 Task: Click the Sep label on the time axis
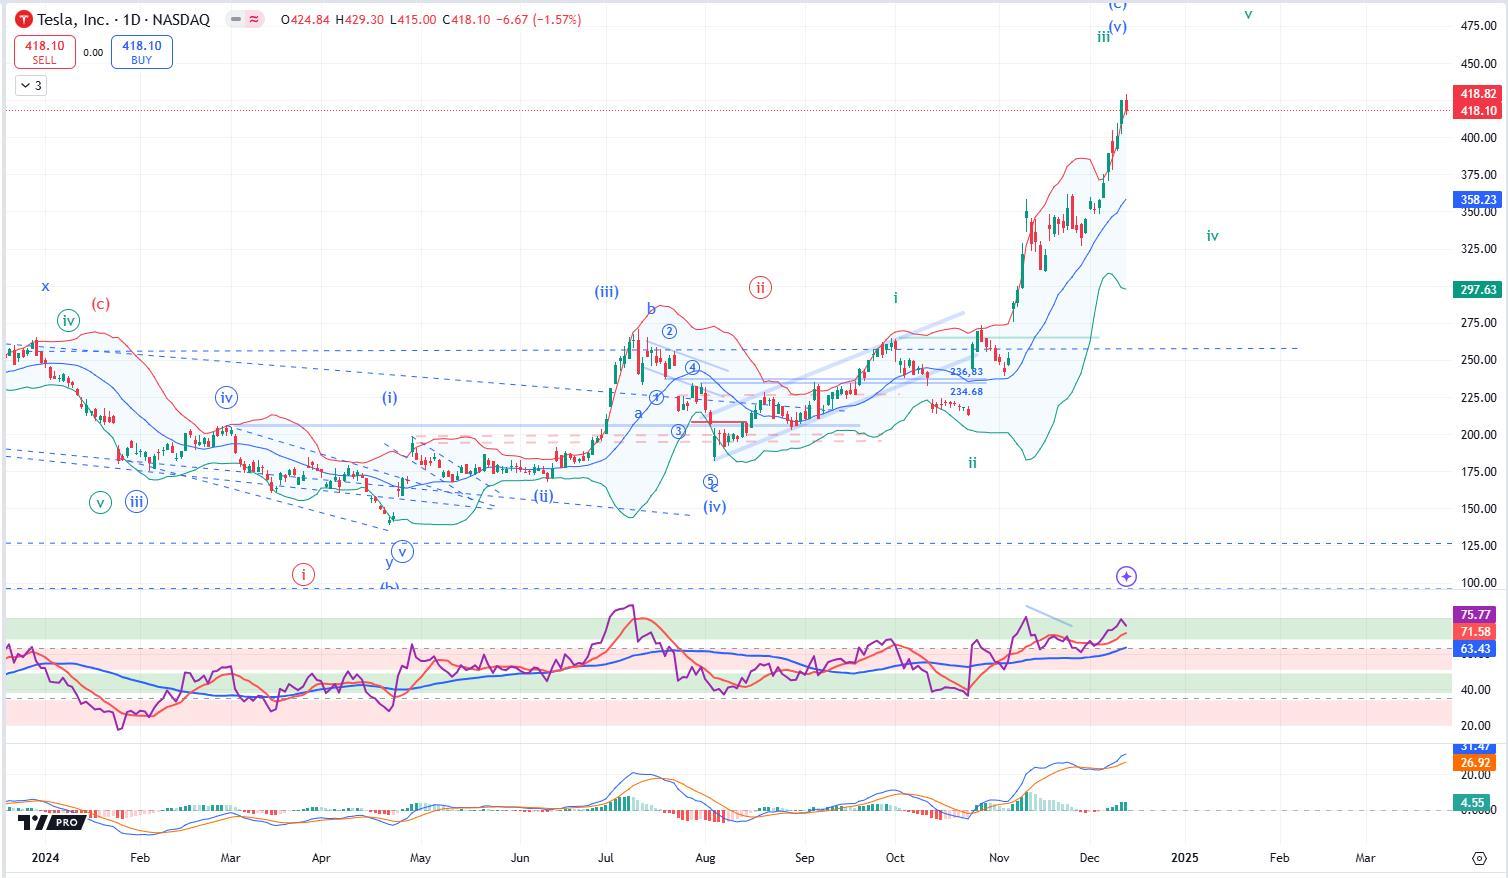pos(804,858)
